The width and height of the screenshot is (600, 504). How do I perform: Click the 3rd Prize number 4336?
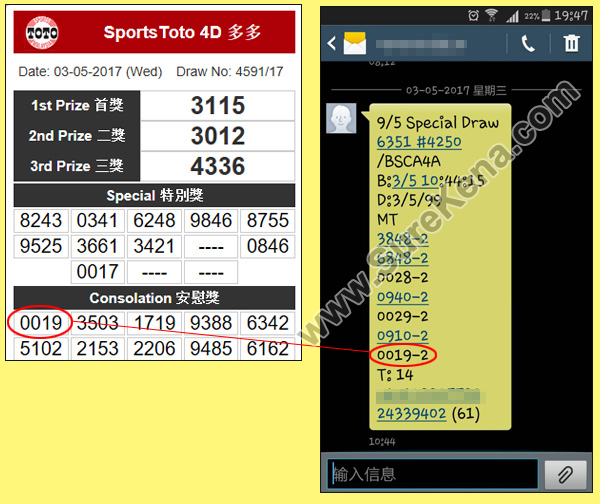[x=218, y=166]
